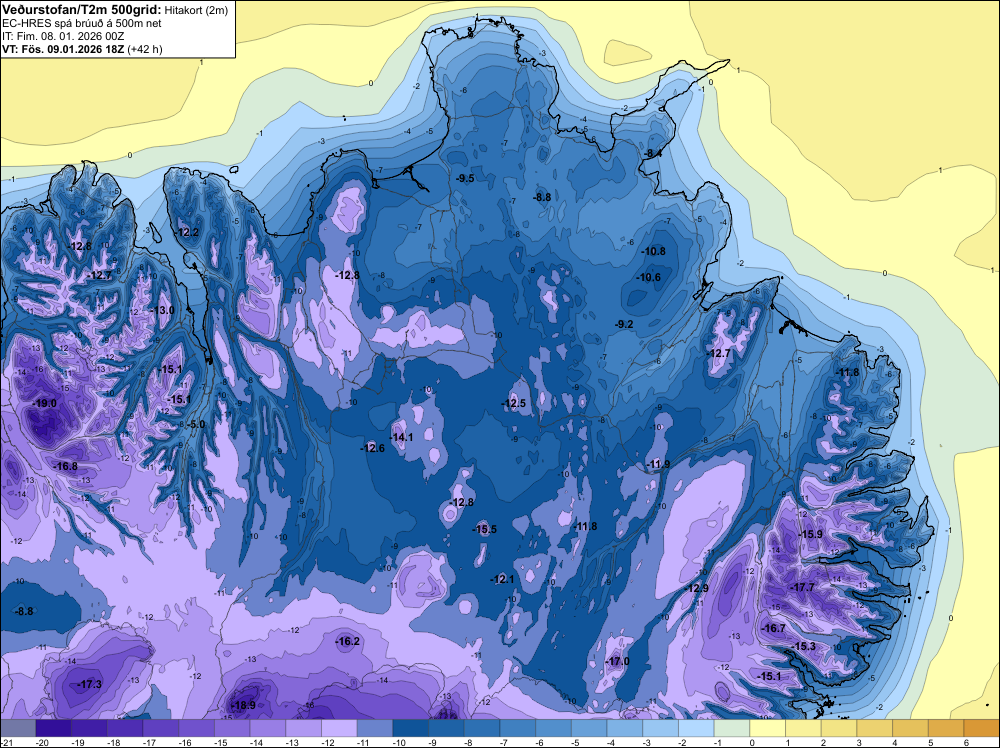Click the -12.1 temperature value
Screen dimensions: 1000x748
[x=503, y=579]
